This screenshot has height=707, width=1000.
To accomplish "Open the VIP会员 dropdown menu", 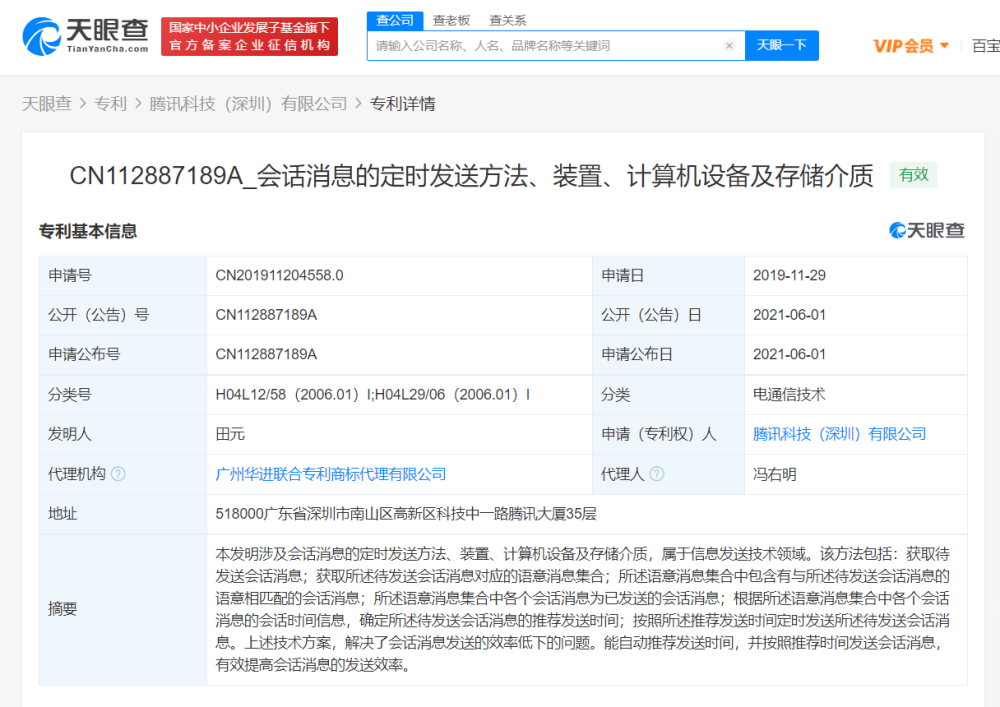I will [910, 46].
